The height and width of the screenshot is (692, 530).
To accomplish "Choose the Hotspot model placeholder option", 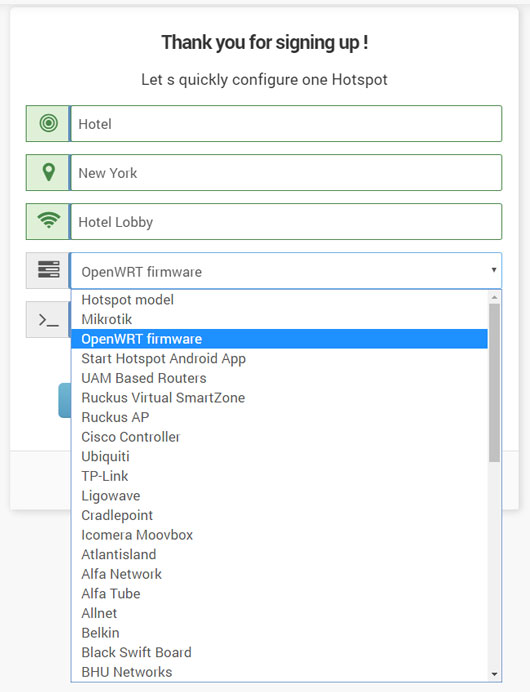I will [279, 300].
